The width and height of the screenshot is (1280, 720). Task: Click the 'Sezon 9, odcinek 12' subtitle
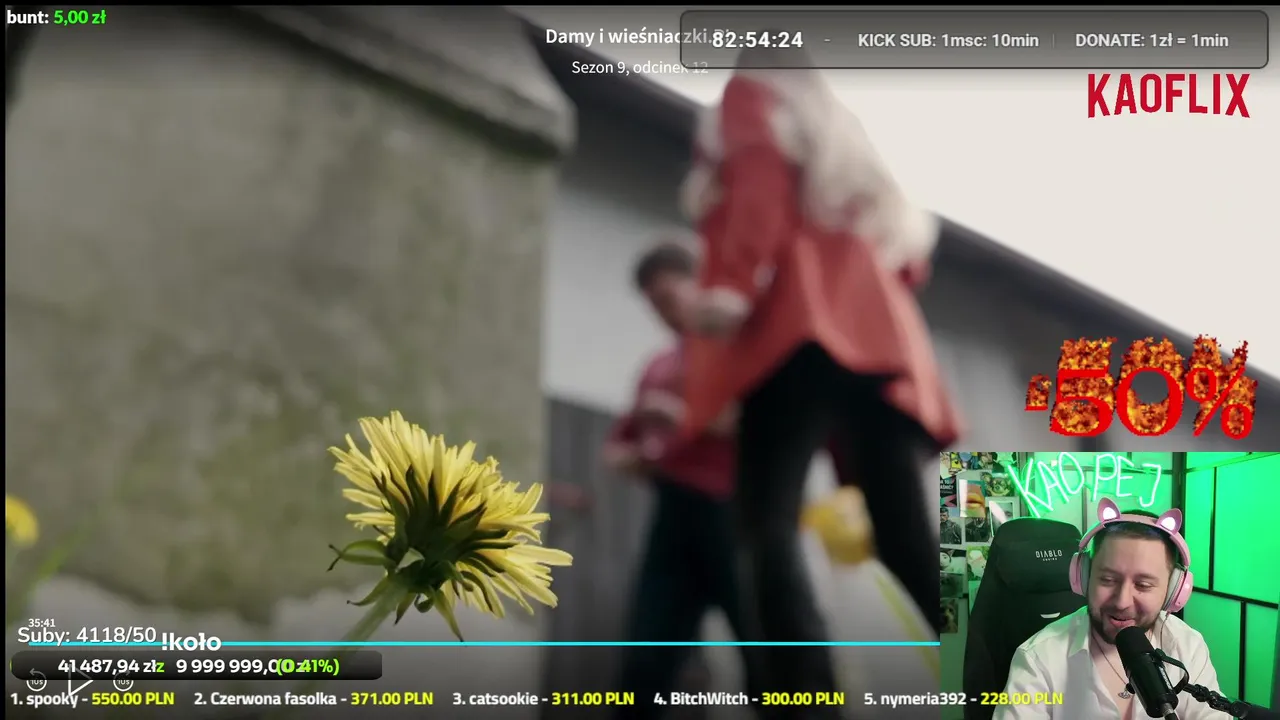pyautogui.click(x=639, y=67)
